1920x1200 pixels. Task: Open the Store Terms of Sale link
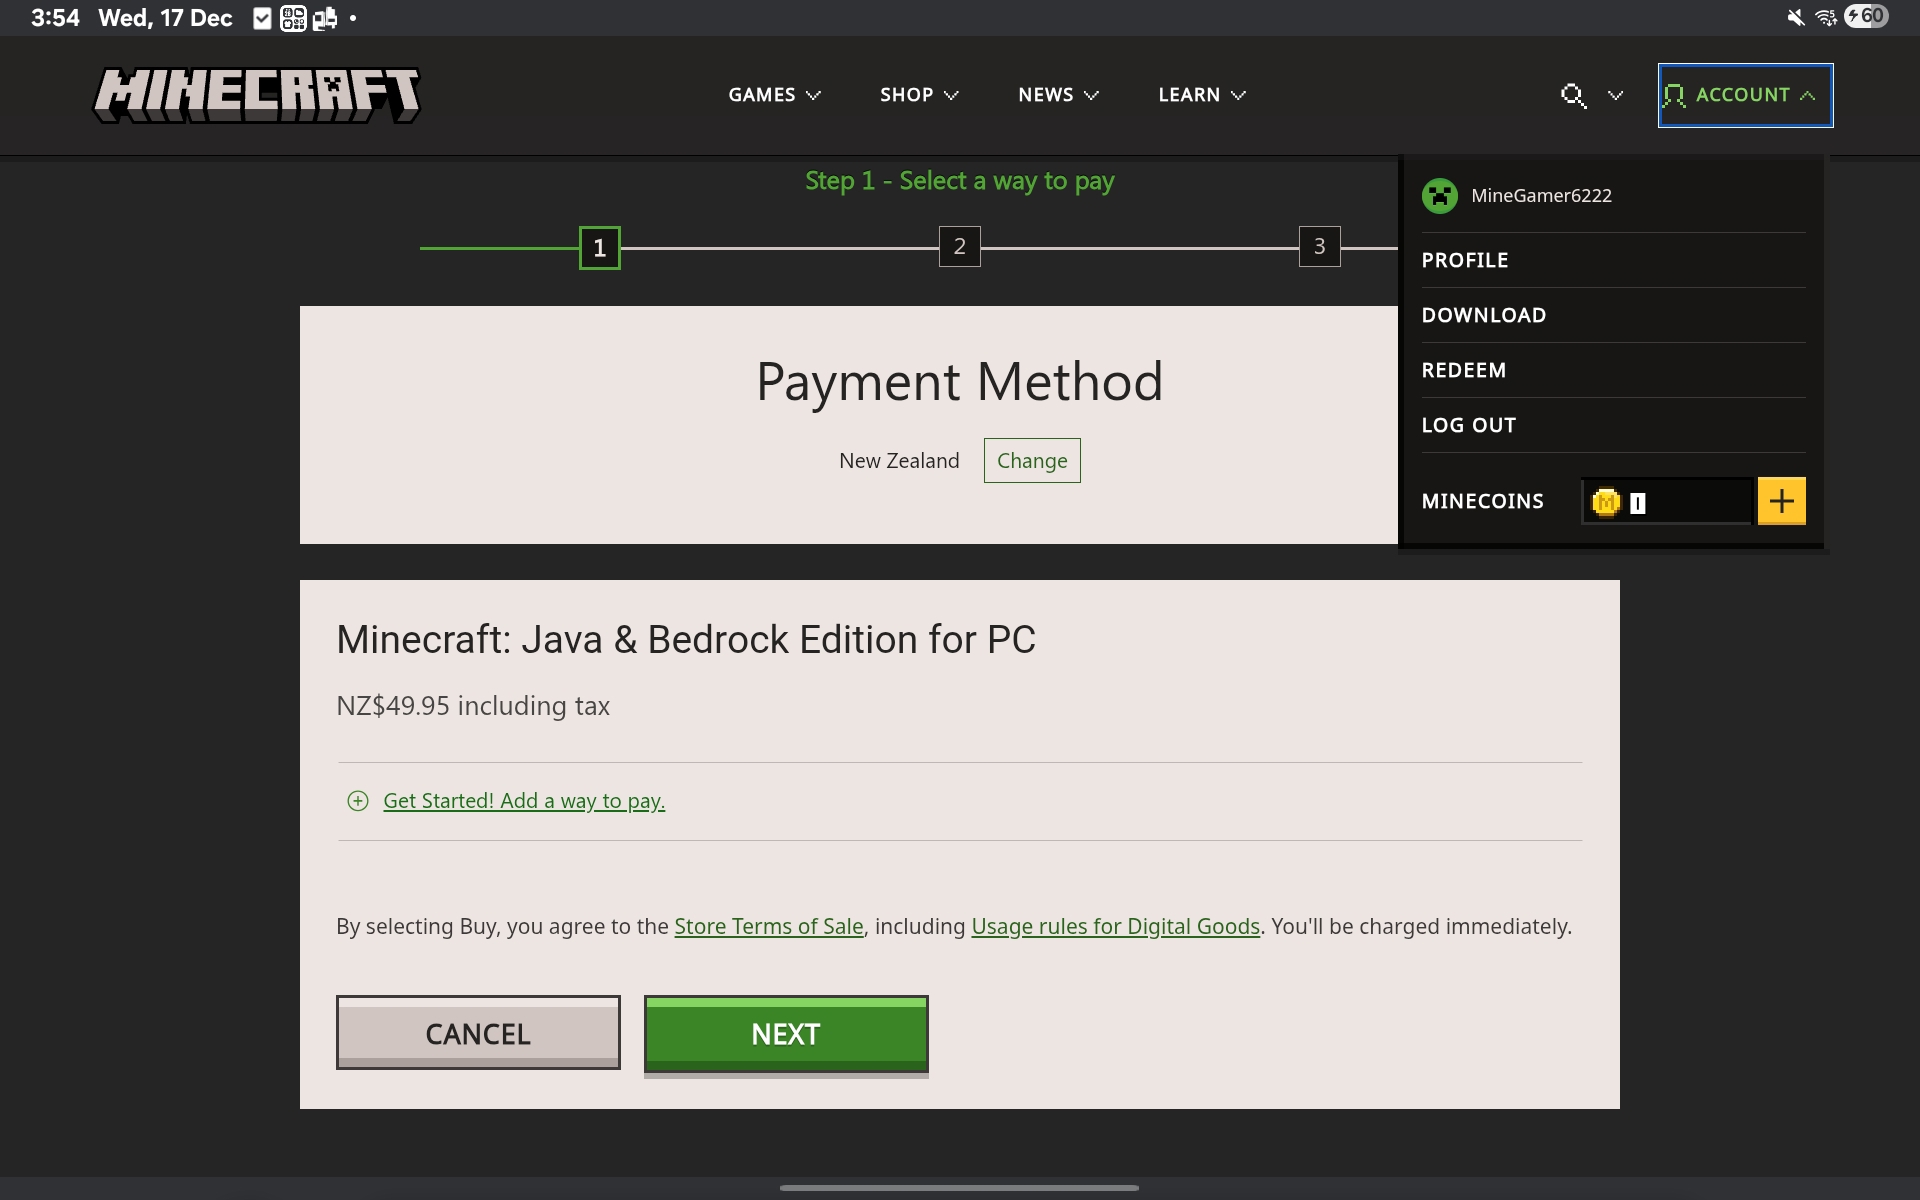pyautogui.click(x=768, y=927)
